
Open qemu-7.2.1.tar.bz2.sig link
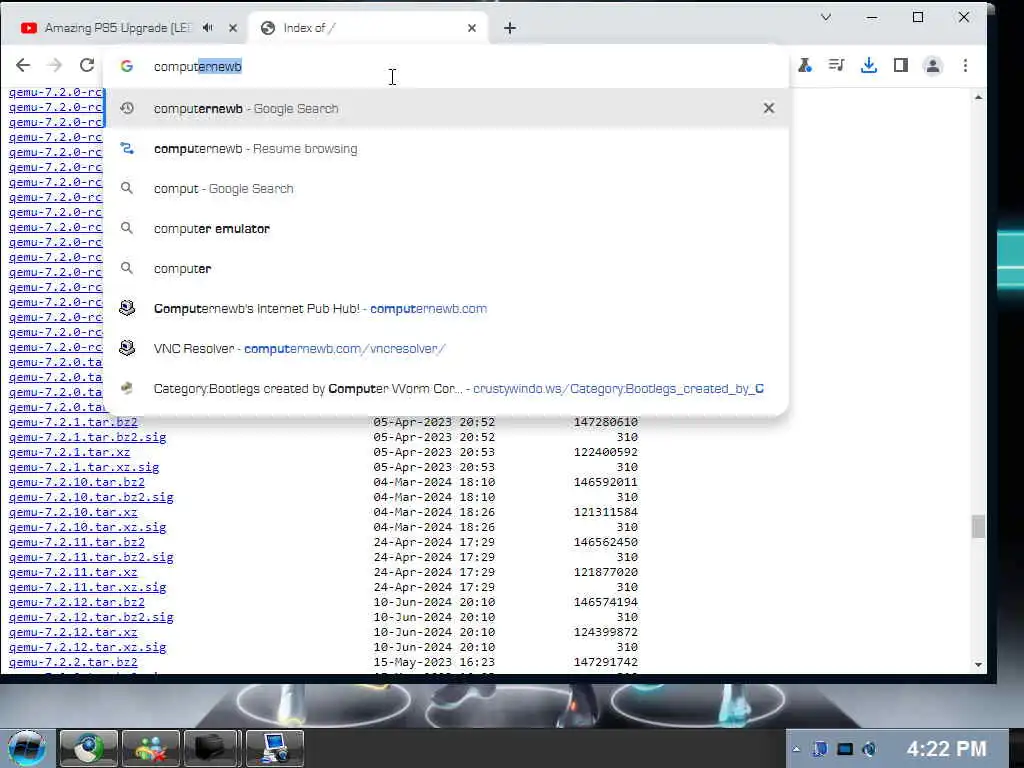click(x=88, y=437)
